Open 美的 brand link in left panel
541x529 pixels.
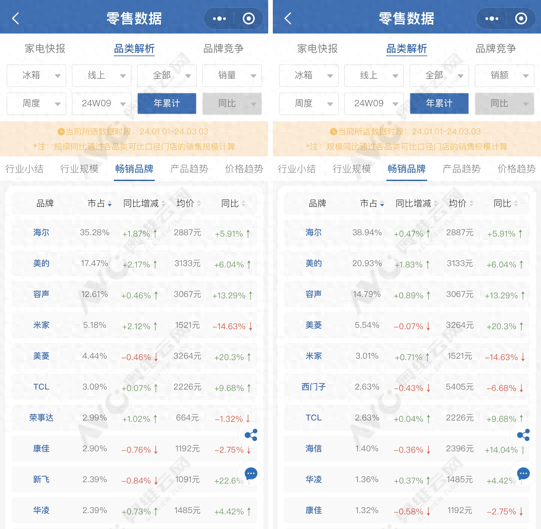pyautogui.click(x=41, y=264)
